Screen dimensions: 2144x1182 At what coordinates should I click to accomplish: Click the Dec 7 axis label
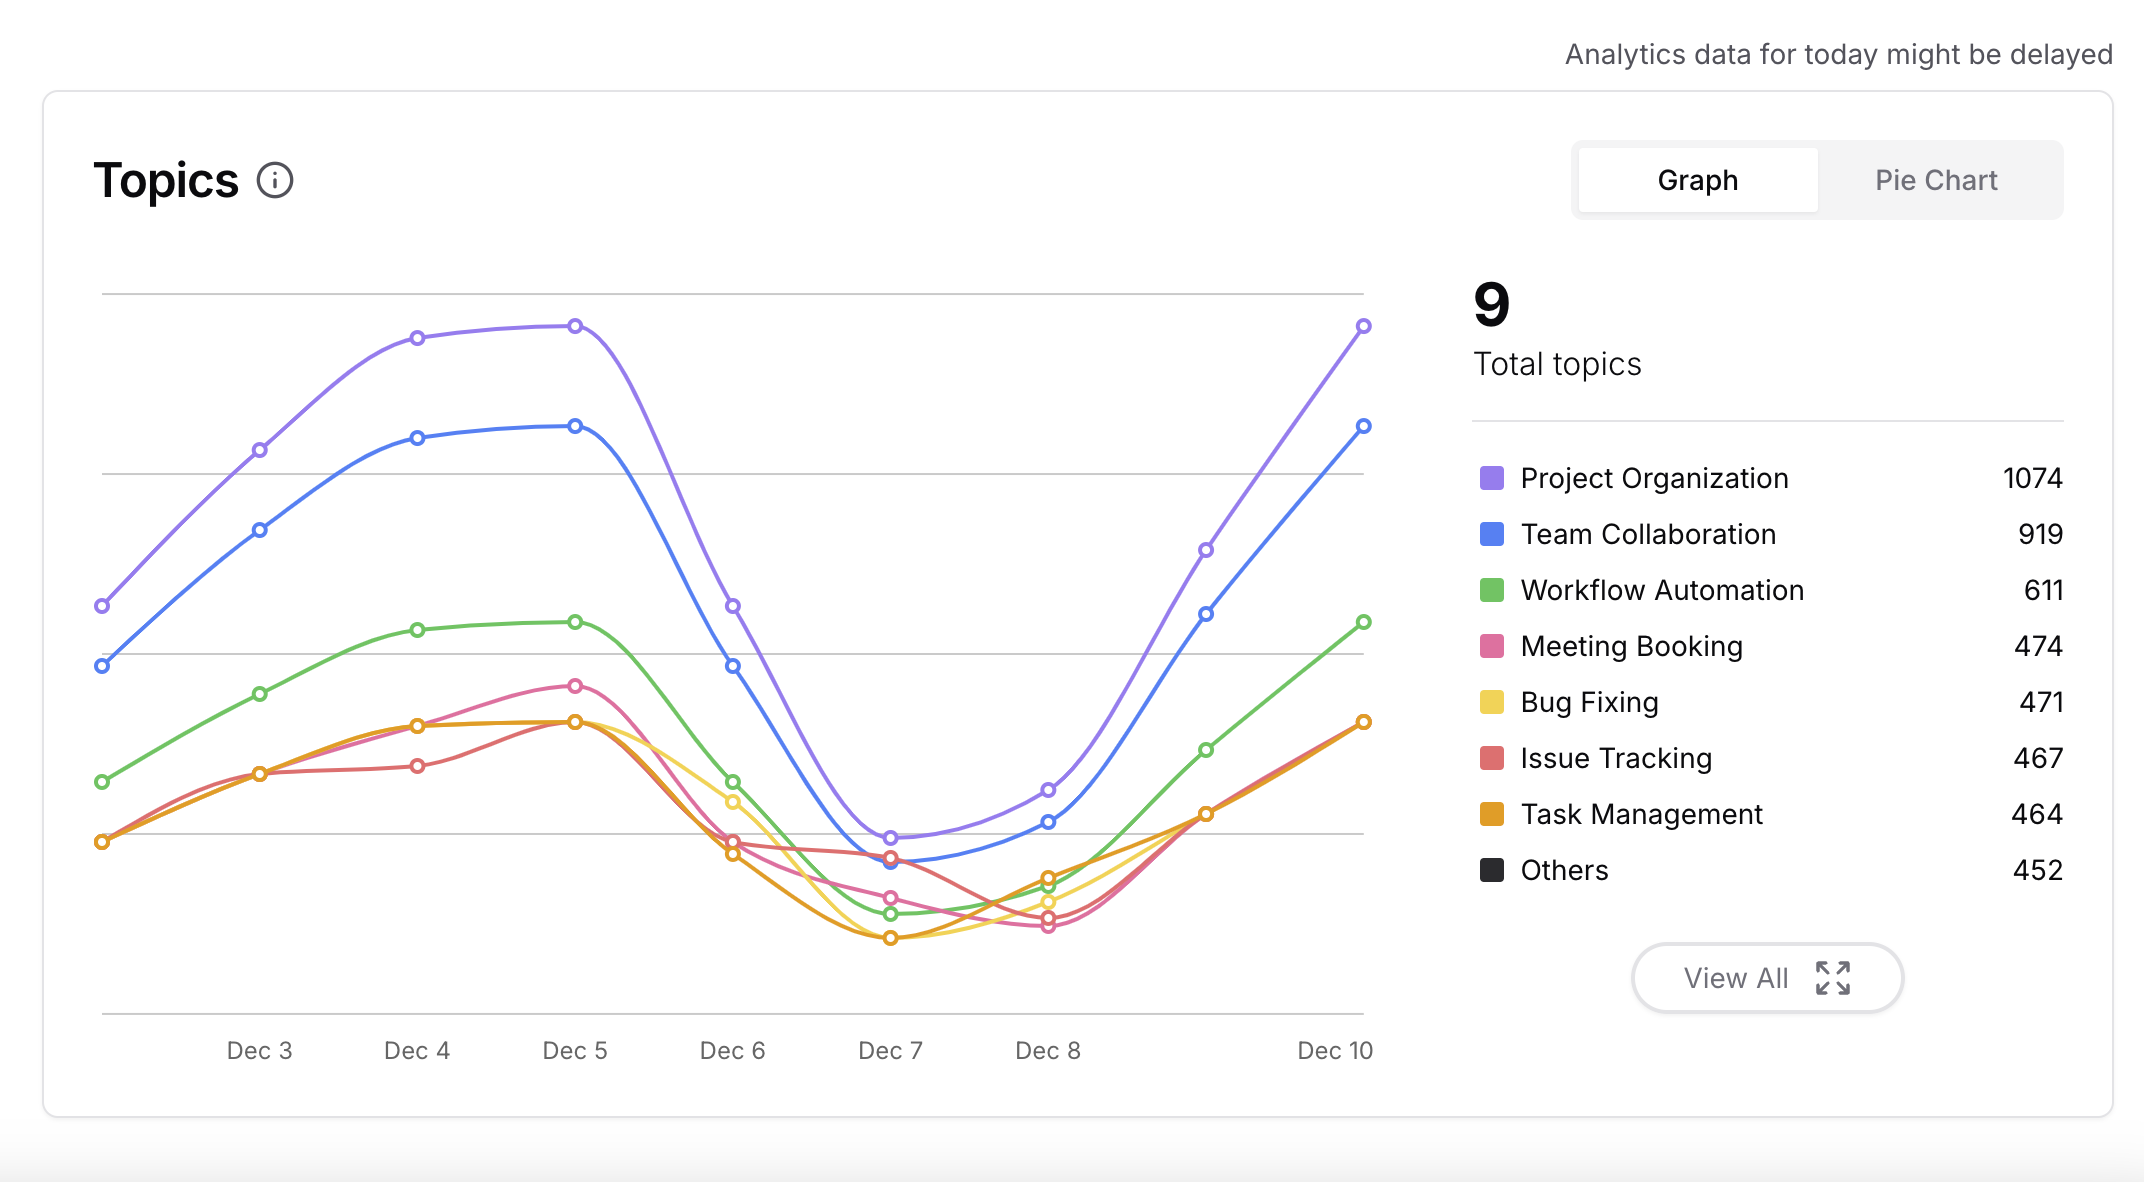pyautogui.click(x=890, y=1051)
